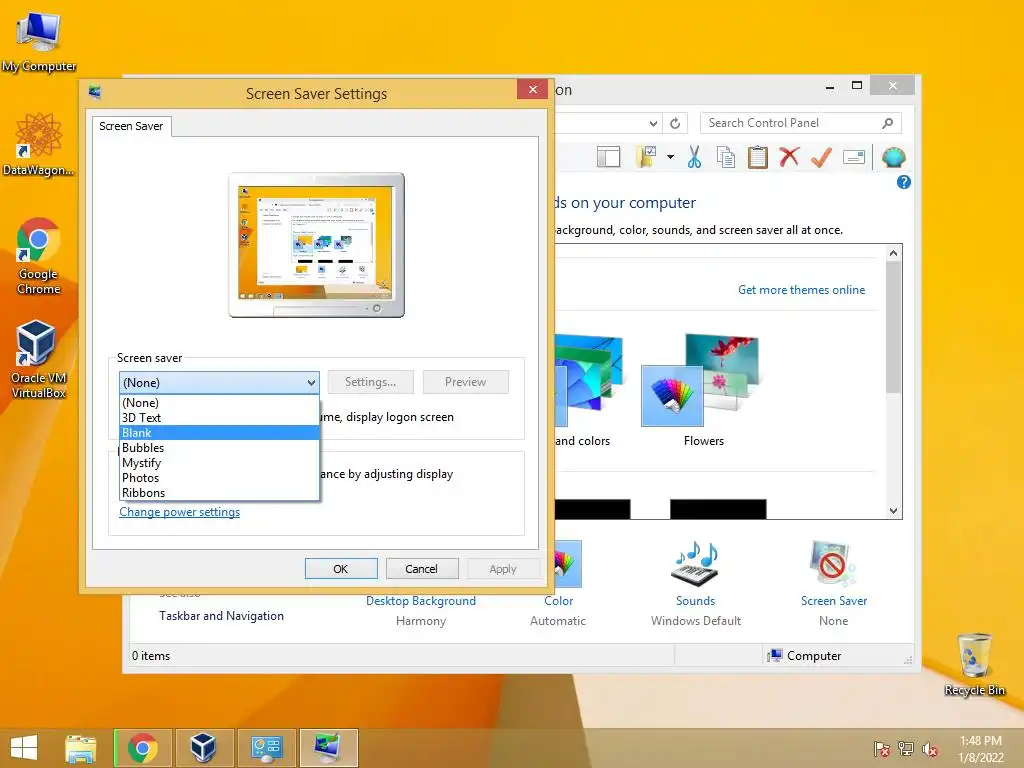1024x768 pixels.
Task: Click themes list scroll down arrow
Action: click(893, 511)
